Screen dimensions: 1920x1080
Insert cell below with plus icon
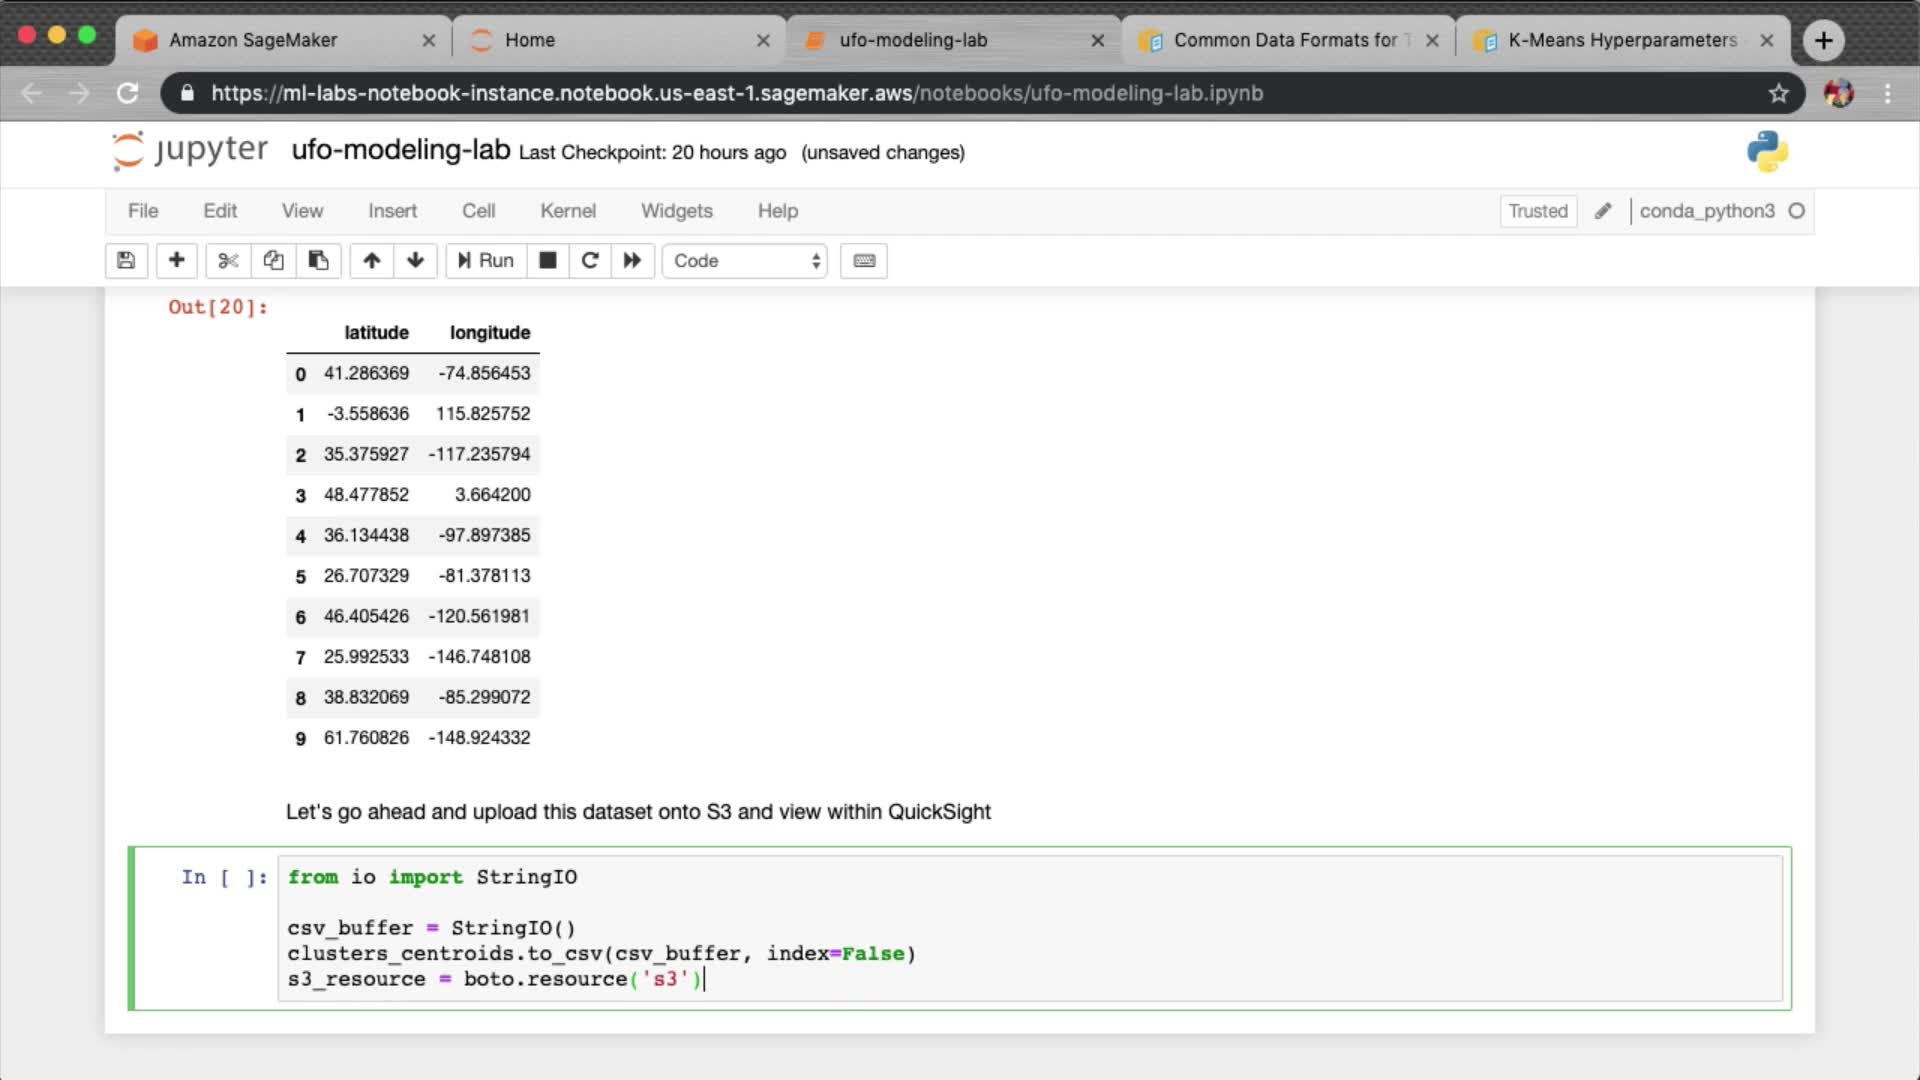[x=176, y=261]
